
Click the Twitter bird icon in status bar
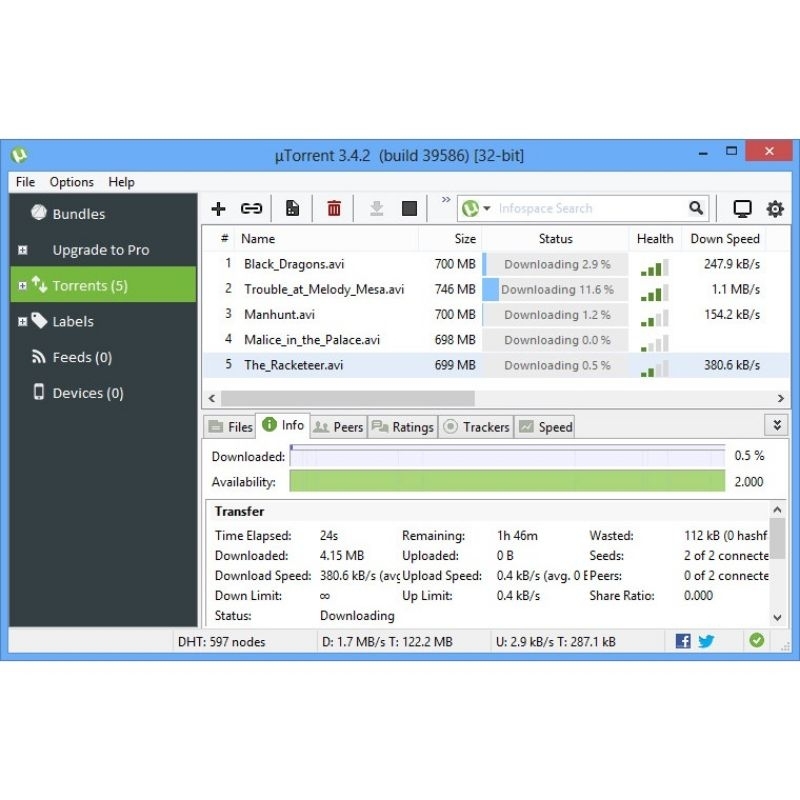coord(706,641)
